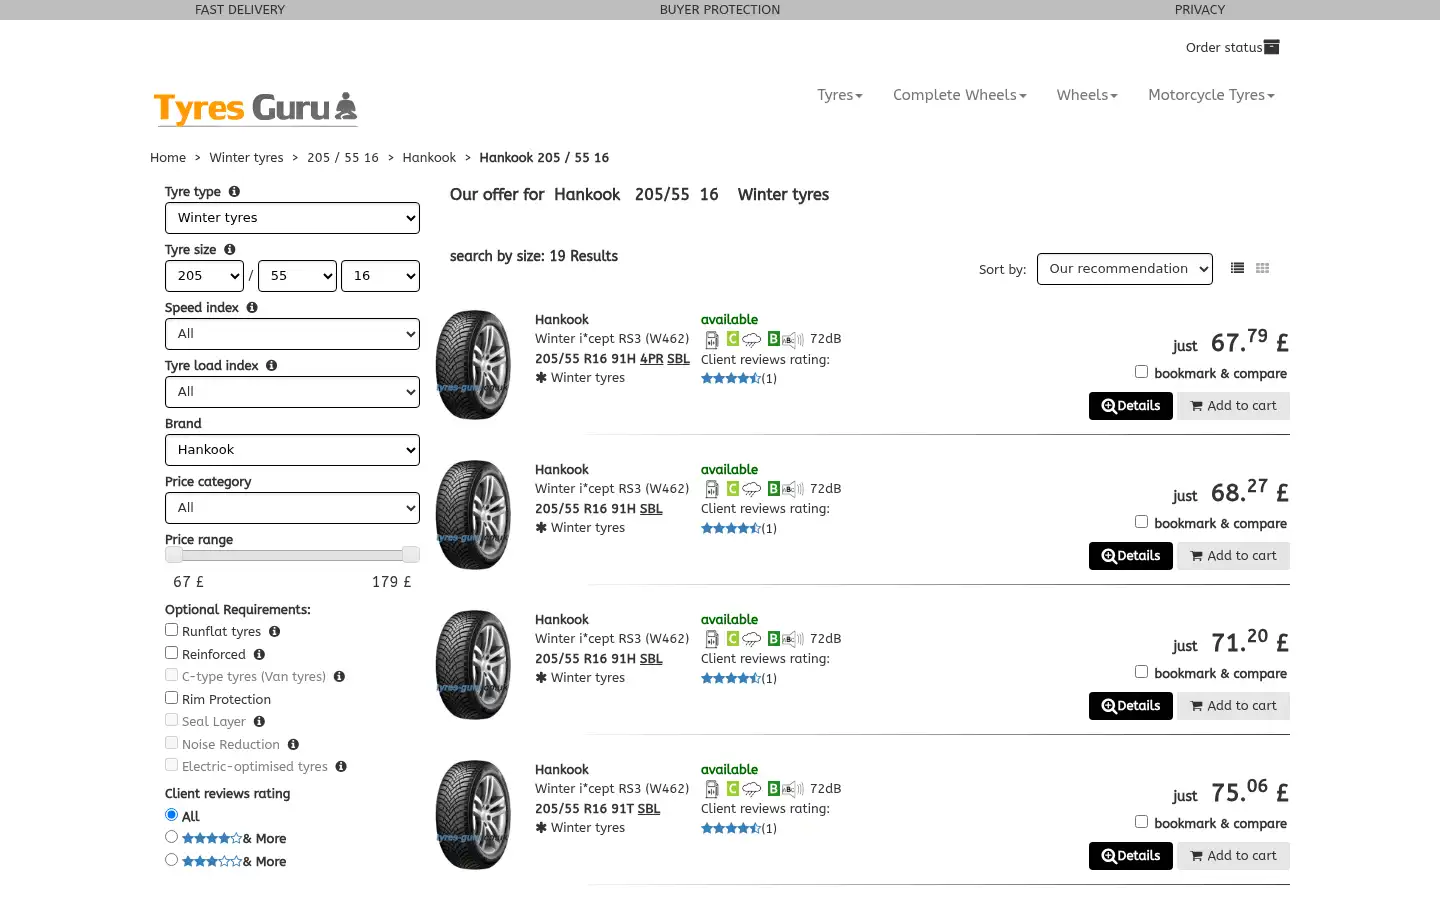Open tyre profile 55 dropdown
The width and height of the screenshot is (1440, 900).
(x=297, y=276)
